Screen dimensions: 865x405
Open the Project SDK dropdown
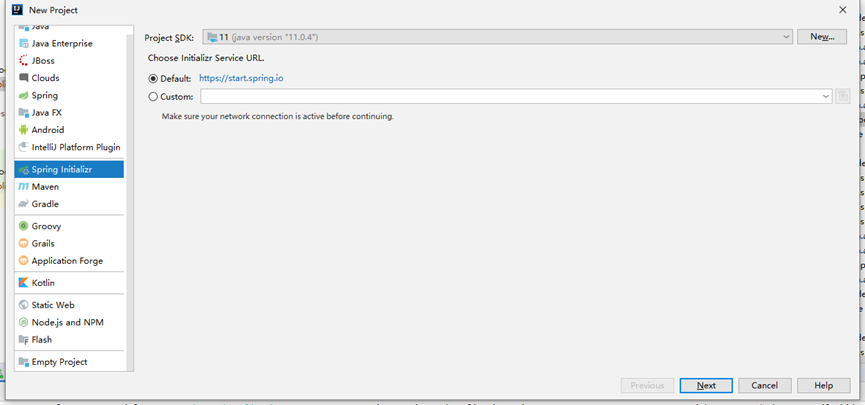498,37
